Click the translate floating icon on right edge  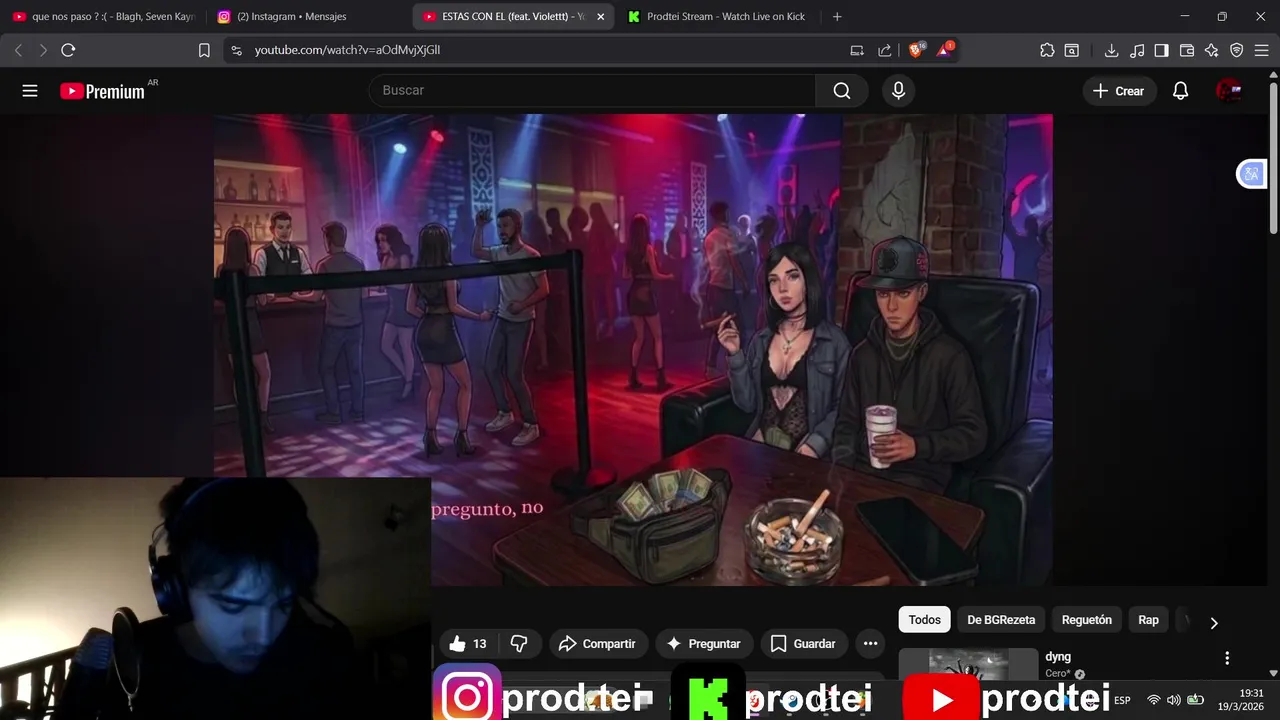coord(1251,174)
